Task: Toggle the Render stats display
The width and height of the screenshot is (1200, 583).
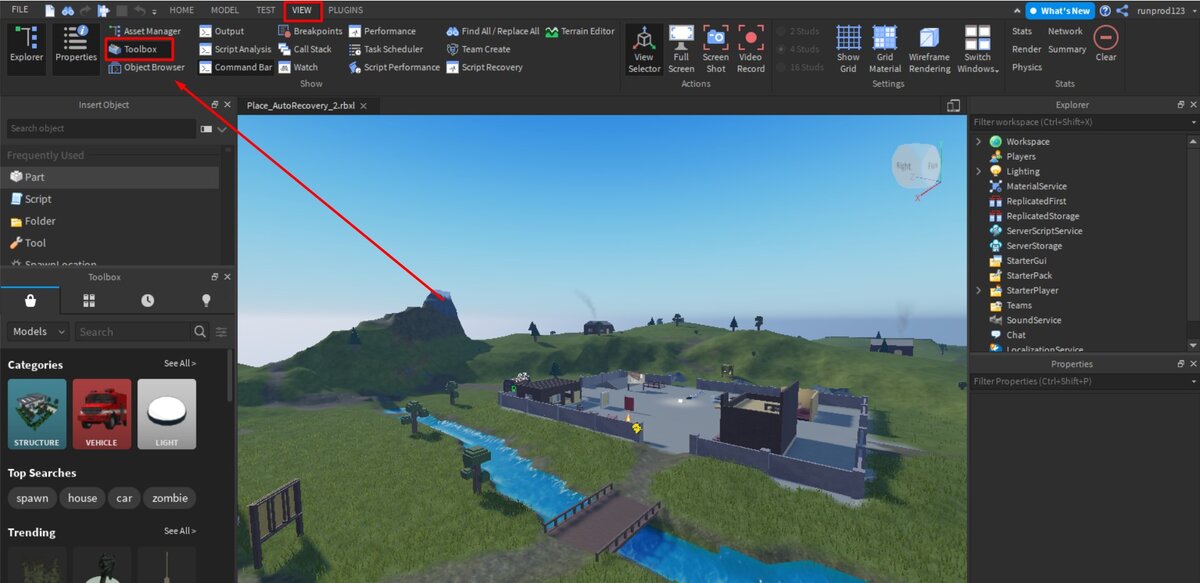Action: 1026,49
